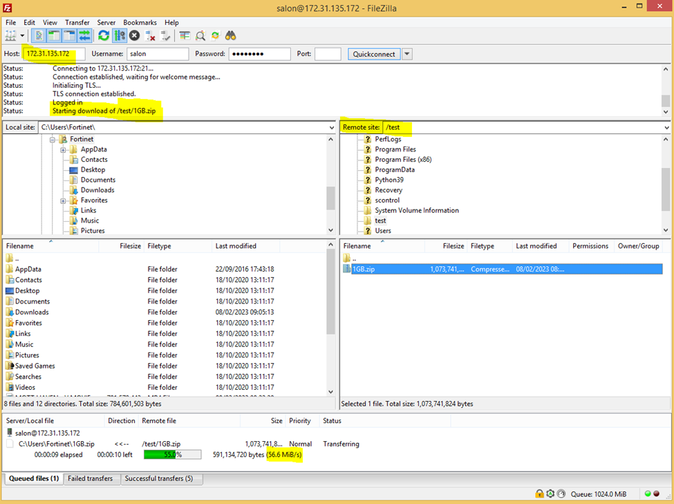The height and width of the screenshot is (504, 674).
Task: Open the Quickconnect history dropdown arrow
Action: point(407,54)
